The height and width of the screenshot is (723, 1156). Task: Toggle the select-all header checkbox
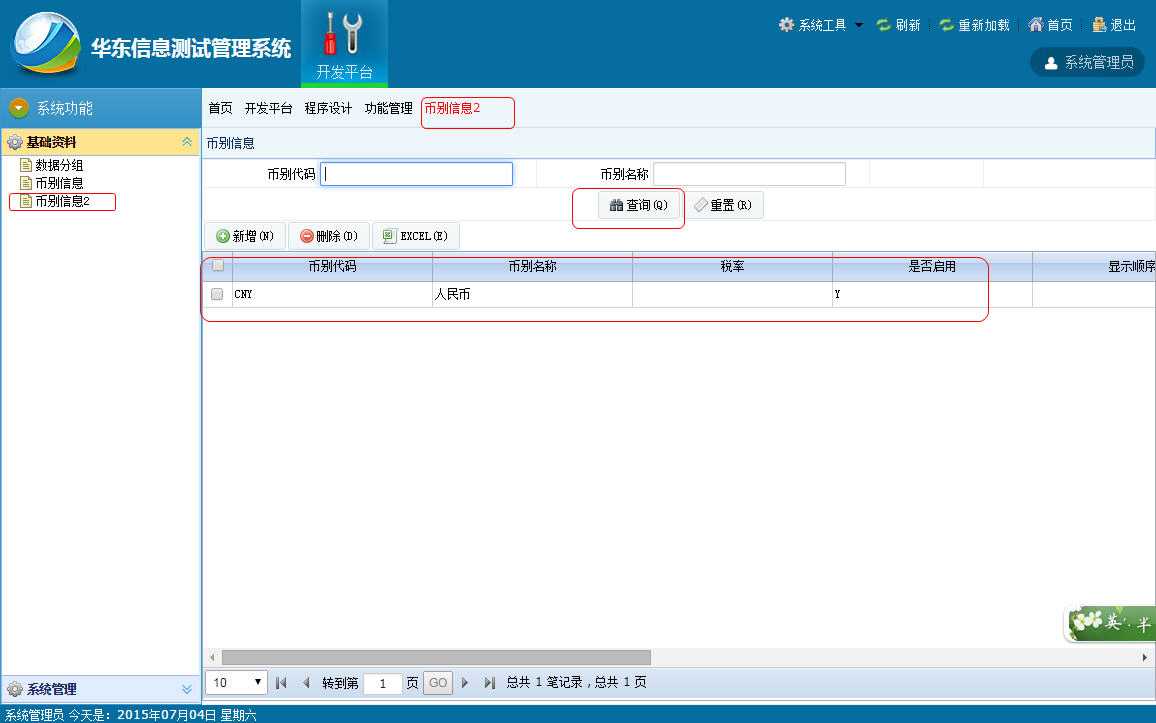218,265
